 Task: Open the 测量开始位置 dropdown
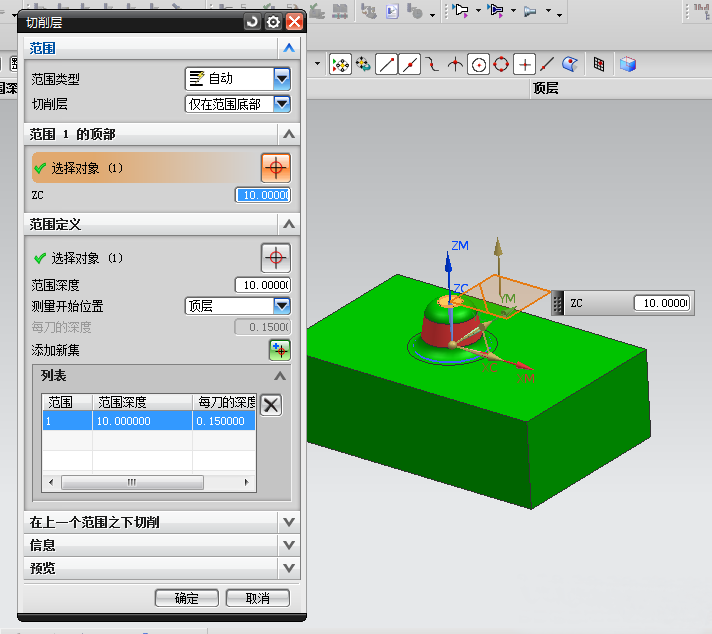tap(281, 306)
